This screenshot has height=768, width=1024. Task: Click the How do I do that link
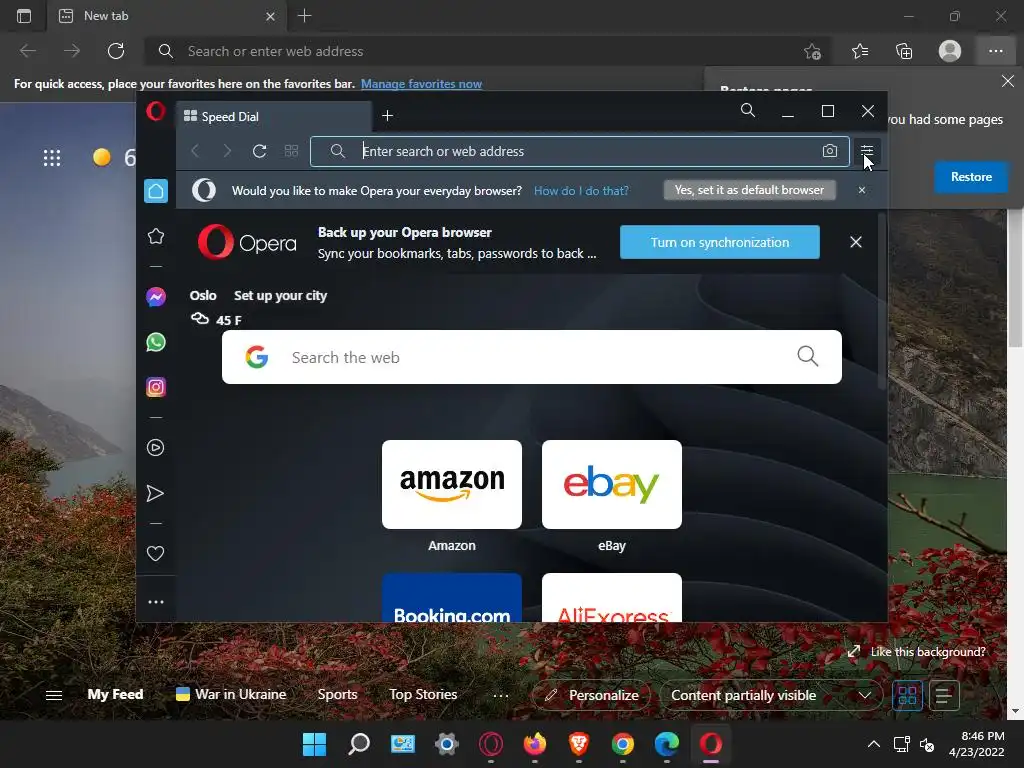(x=581, y=191)
